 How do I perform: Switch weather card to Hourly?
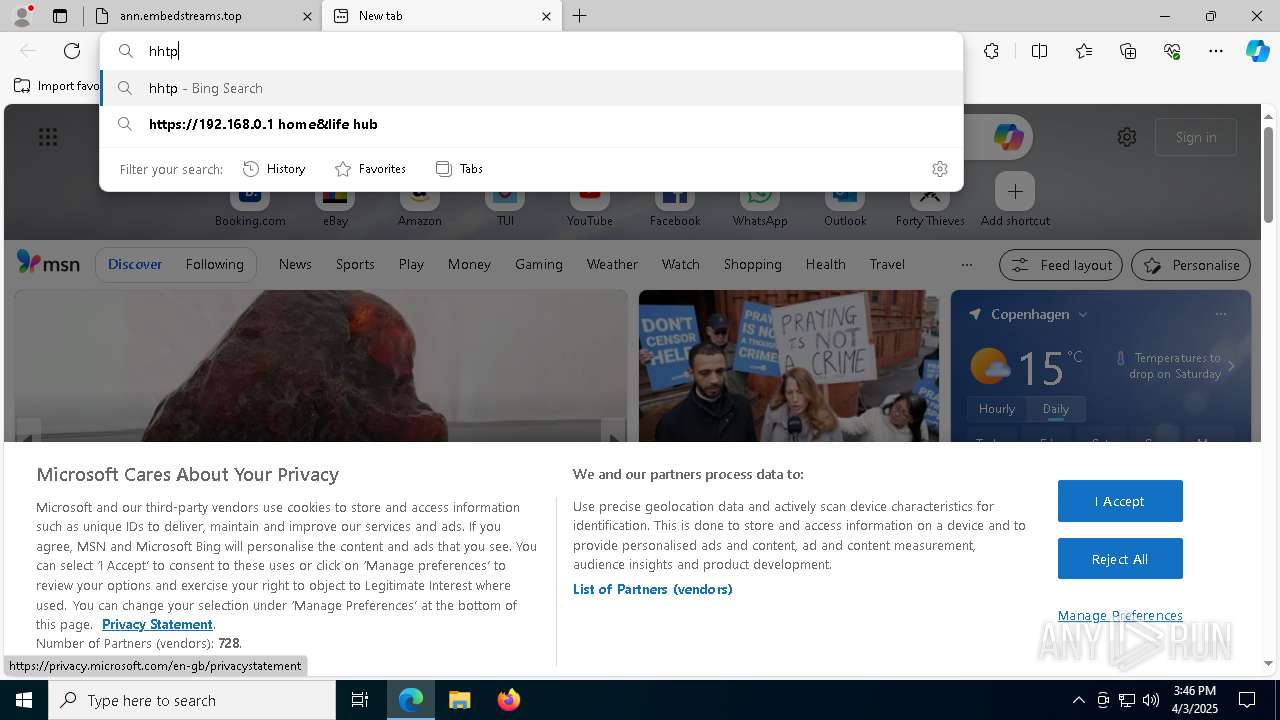[997, 409]
